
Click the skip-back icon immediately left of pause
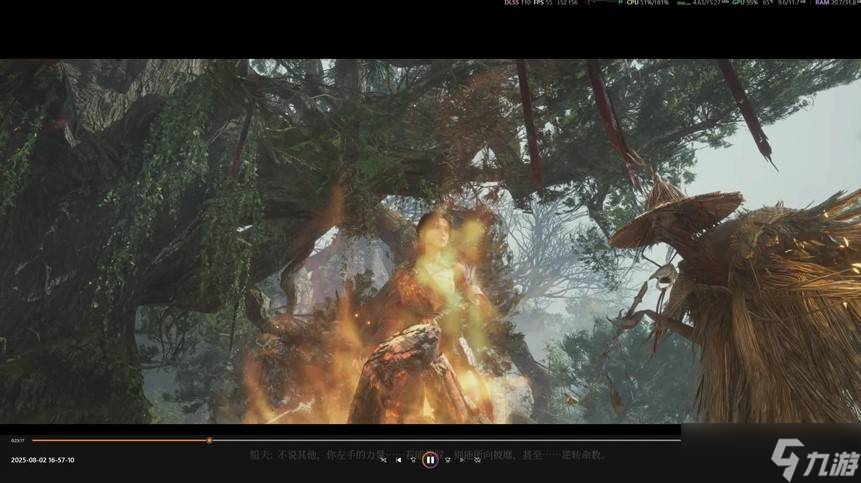[413, 460]
